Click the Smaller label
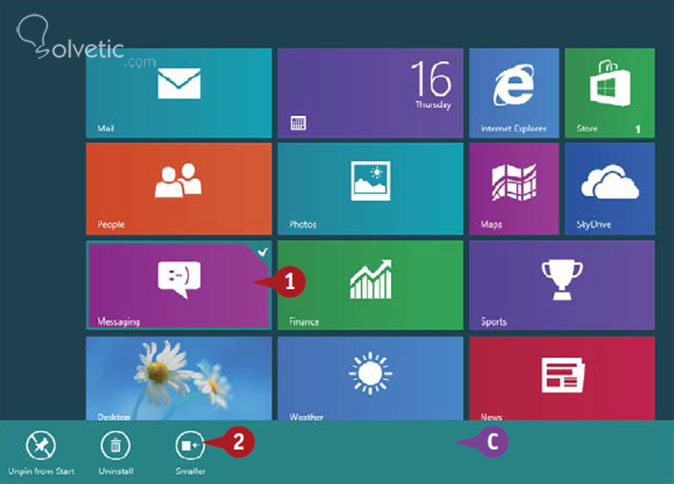674x484 pixels. click(x=190, y=471)
